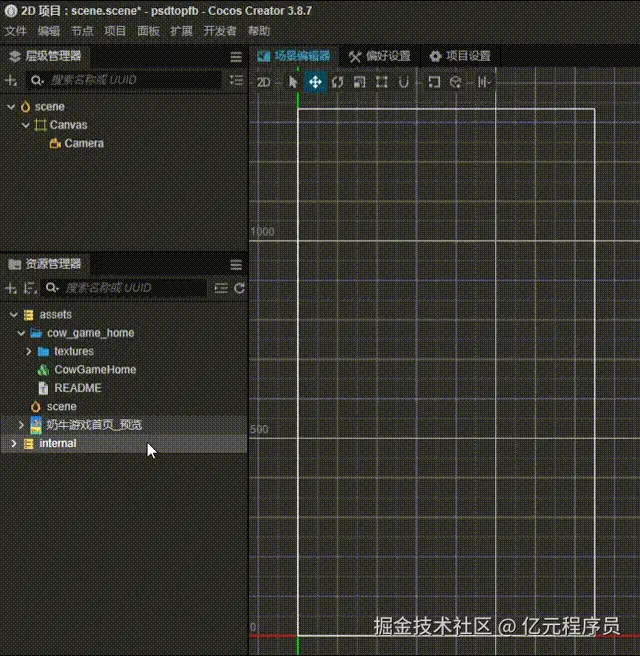
Task: Click the Assets search type magnifier
Action: click(52, 288)
